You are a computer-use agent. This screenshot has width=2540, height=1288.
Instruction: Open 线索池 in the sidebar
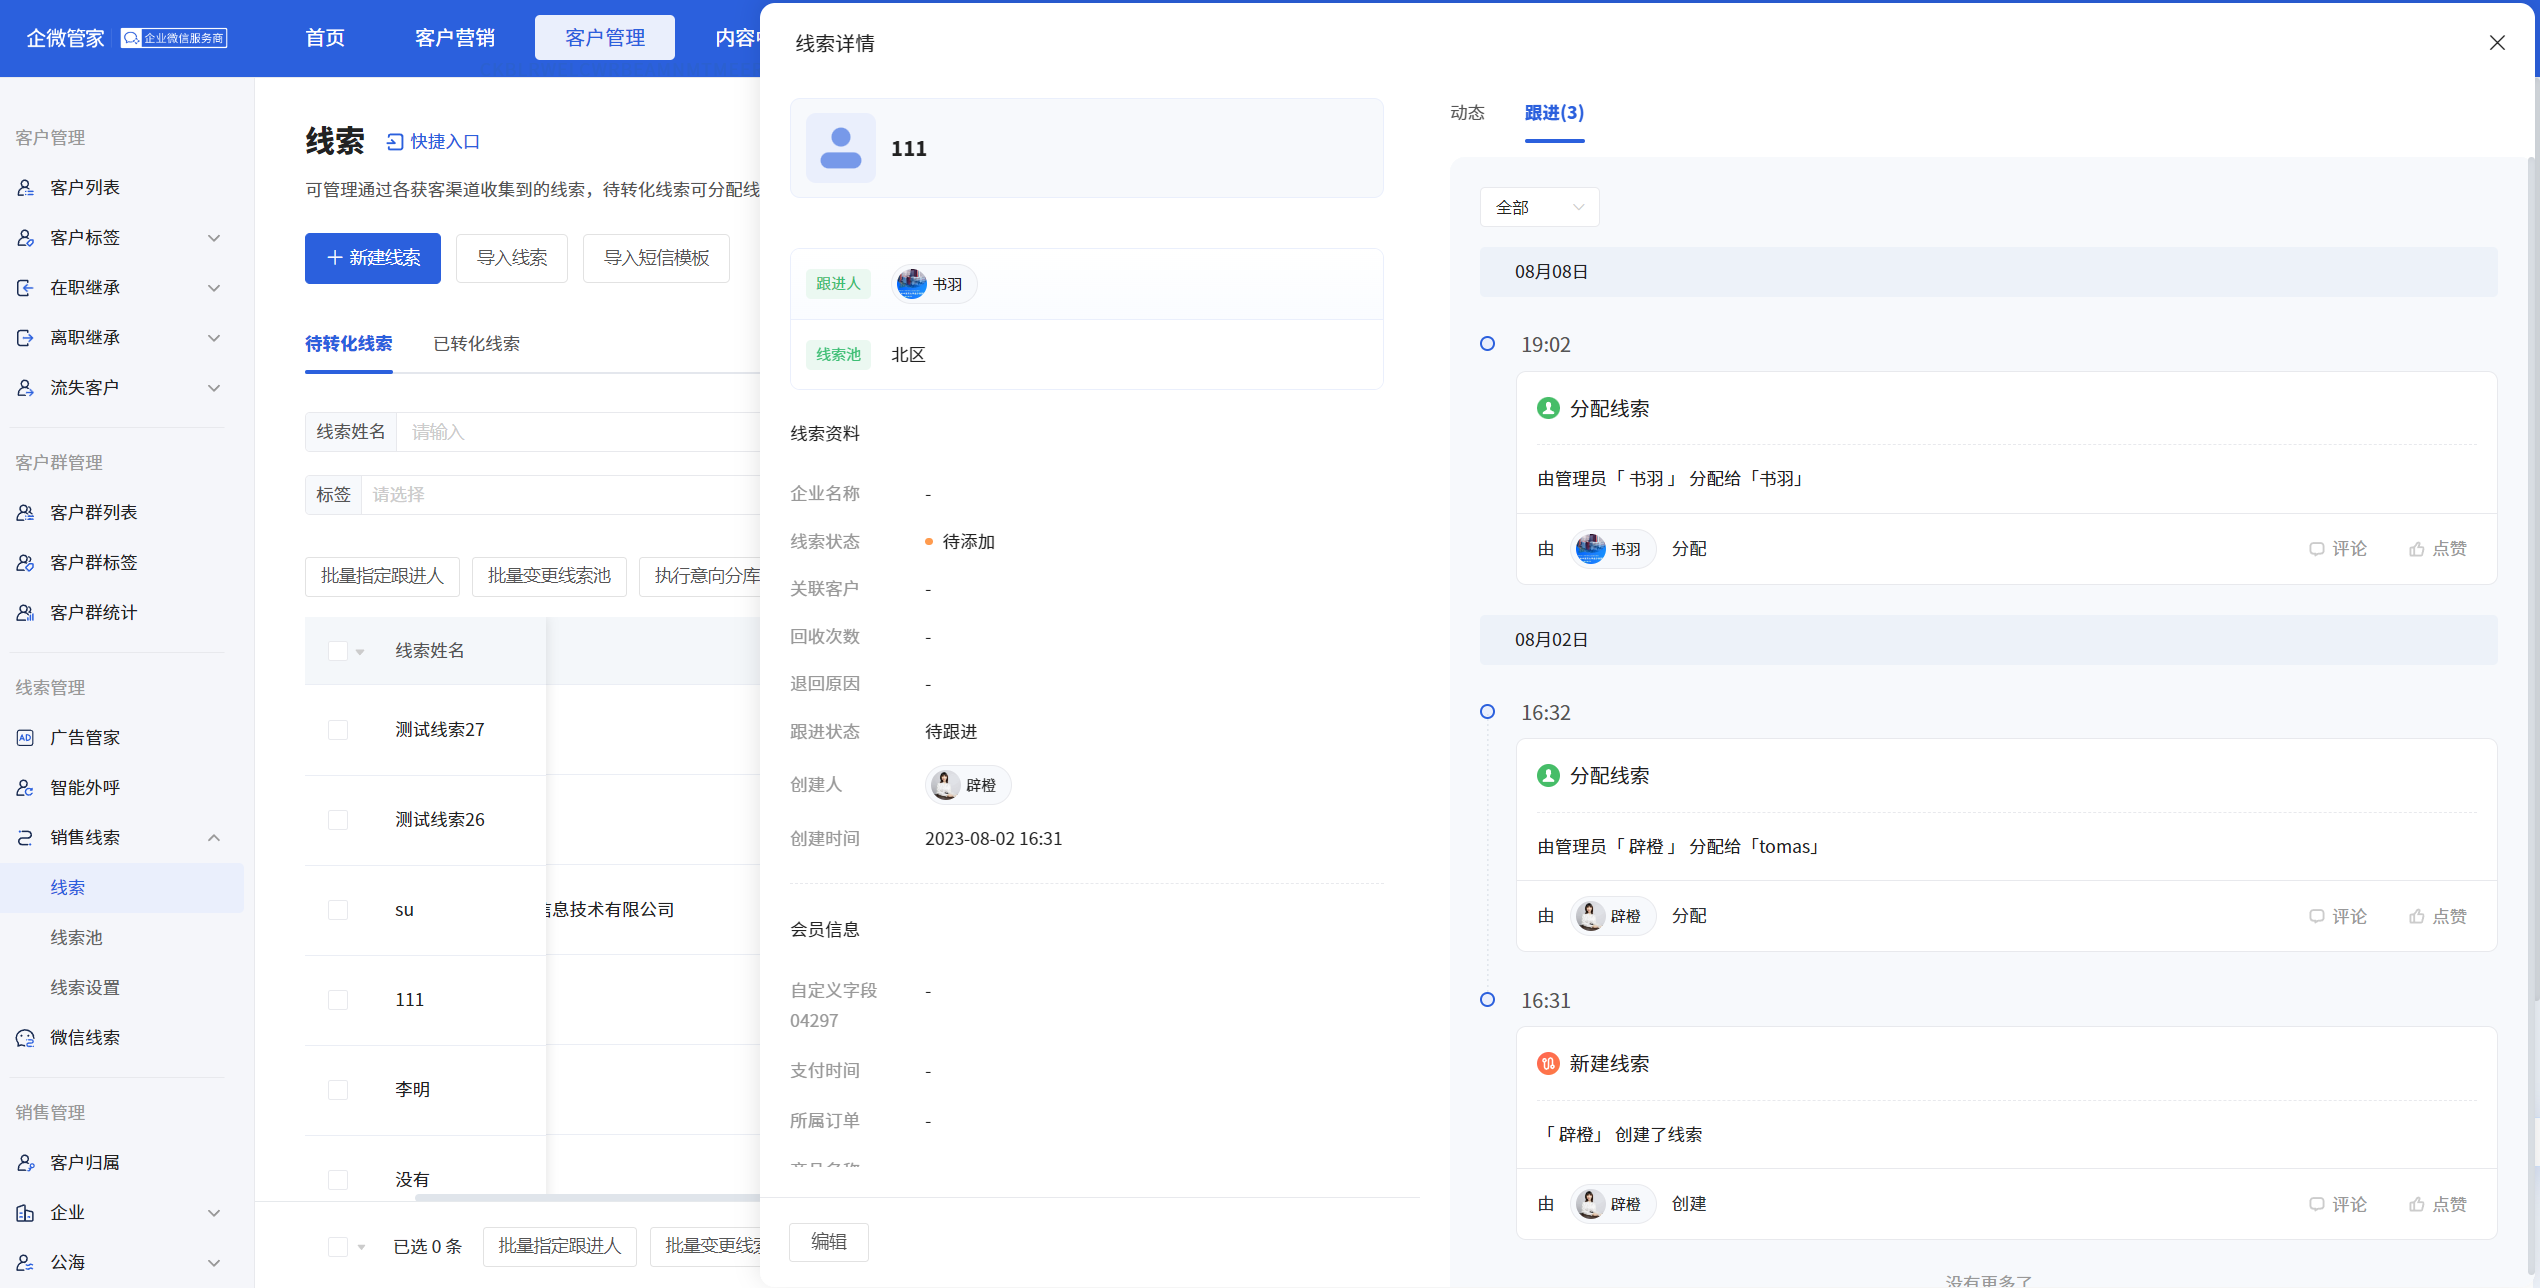click(x=77, y=938)
